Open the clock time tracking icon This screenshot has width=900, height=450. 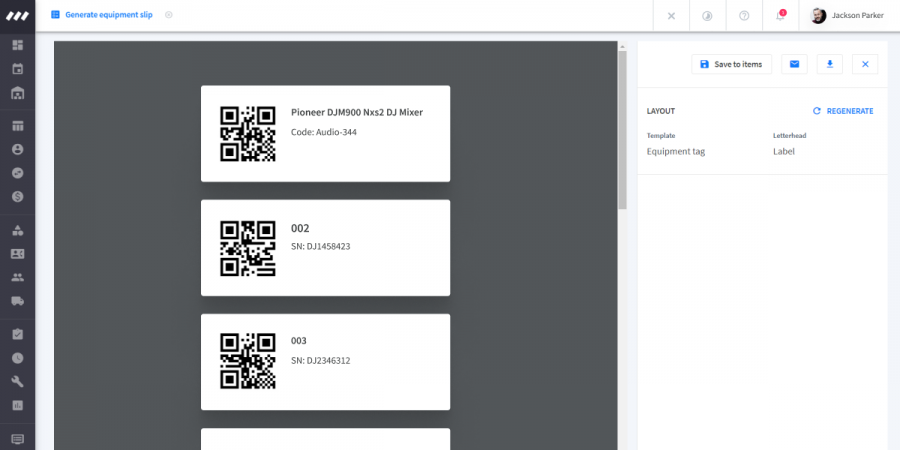click(17, 358)
